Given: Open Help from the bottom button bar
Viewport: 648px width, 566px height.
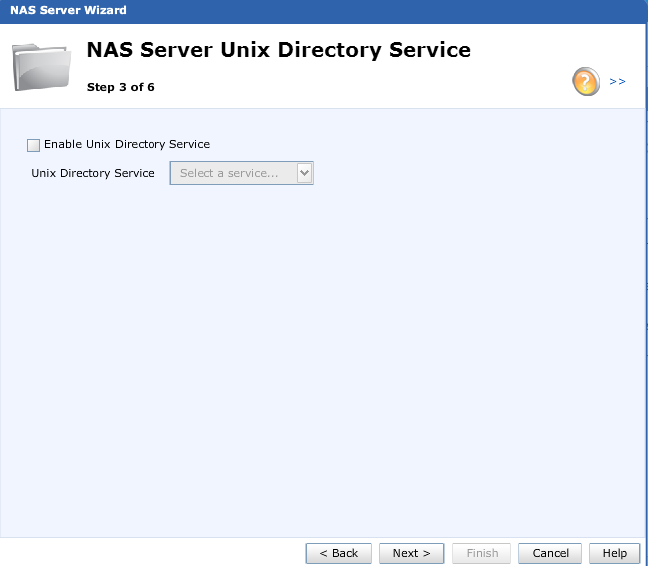Looking at the screenshot, I should coord(614,553).
